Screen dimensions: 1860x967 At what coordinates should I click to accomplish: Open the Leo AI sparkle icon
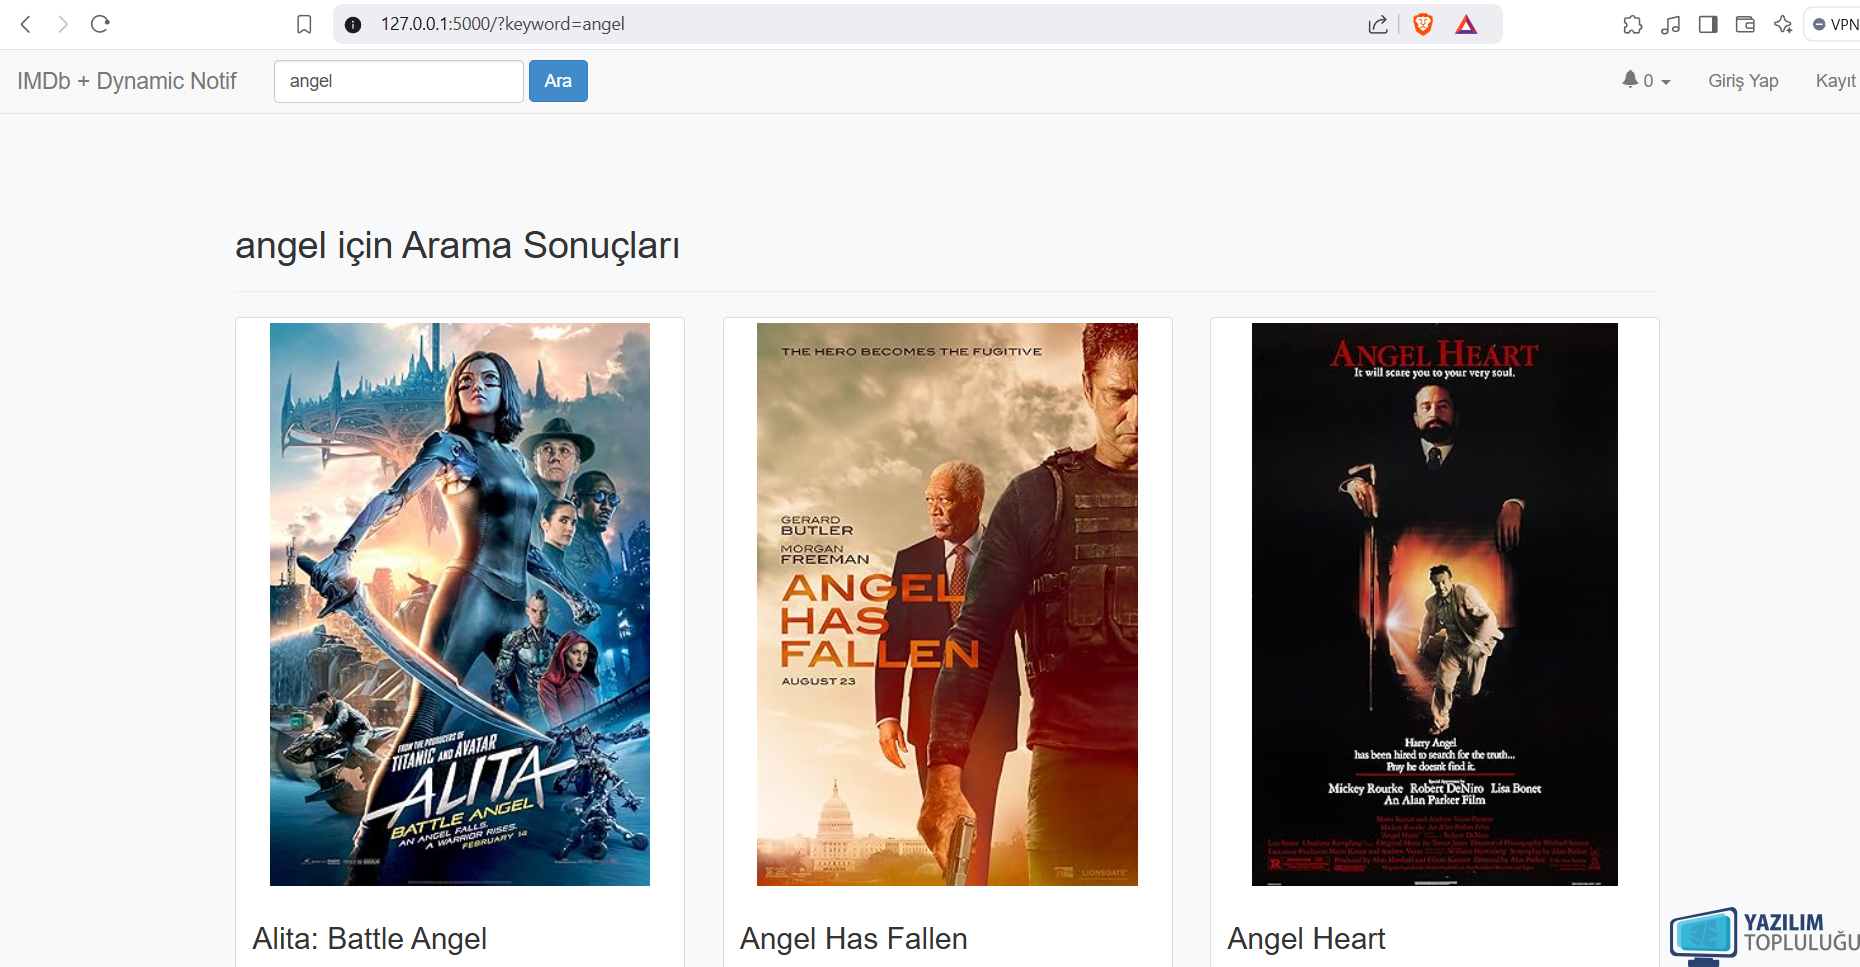1783,24
